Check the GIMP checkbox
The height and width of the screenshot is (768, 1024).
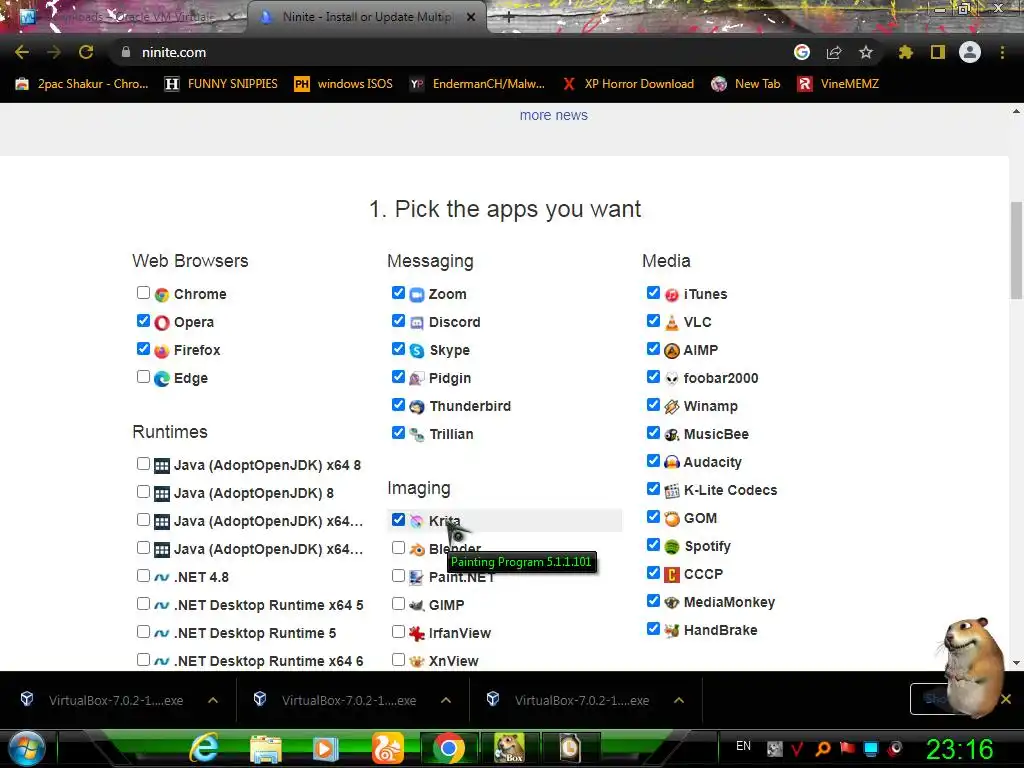pyautogui.click(x=398, y=604)
